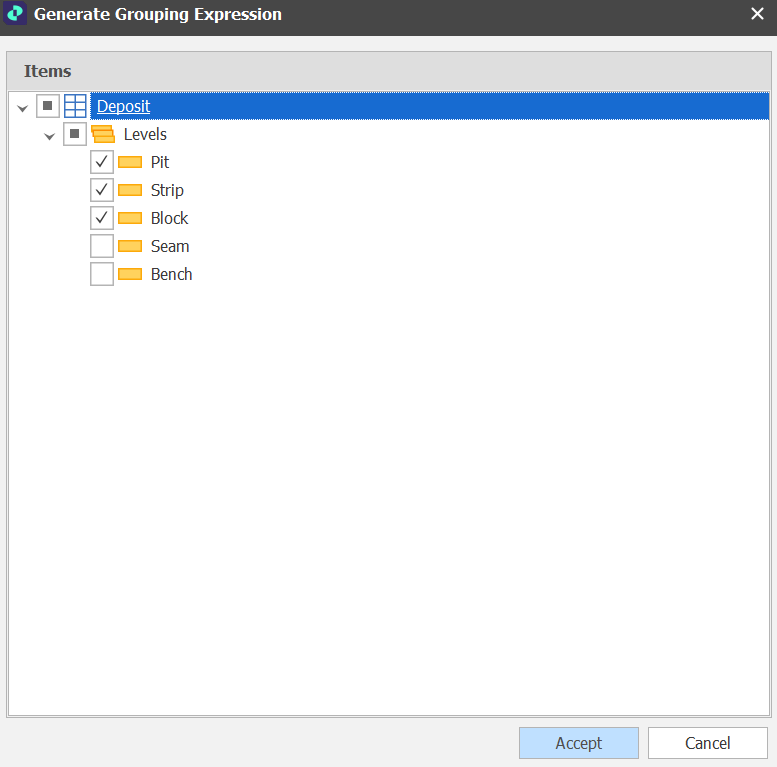777x767 pixels.
Task: Enable the Seam checkbox
Action: [x=102, y=246]
